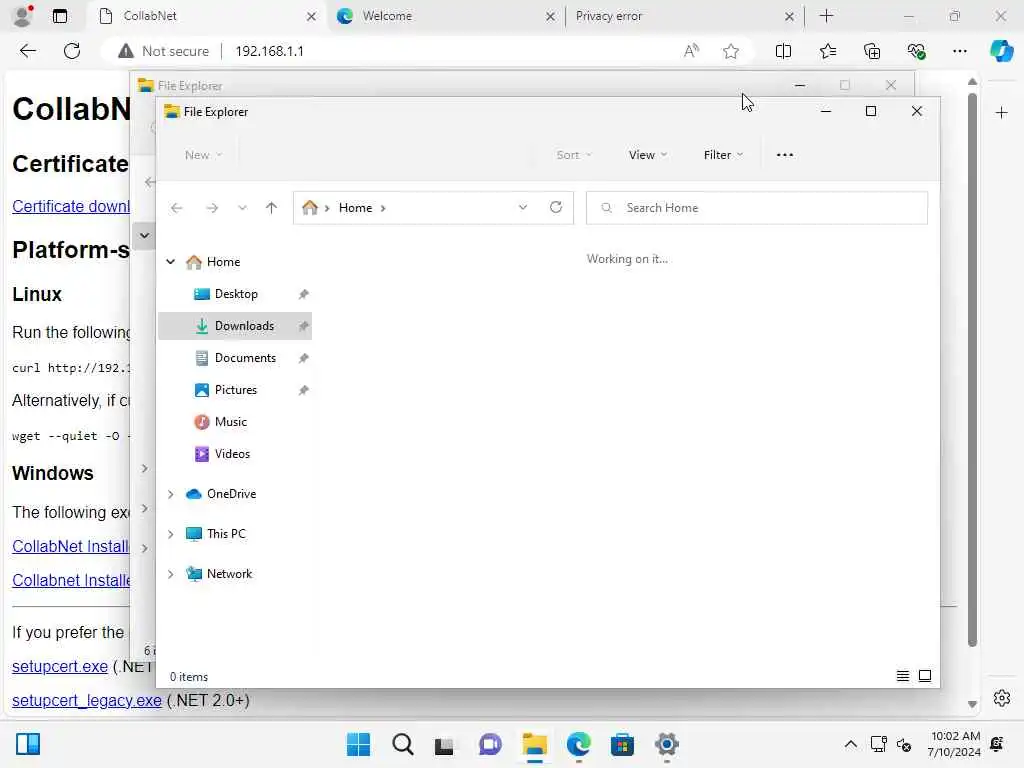The width and height of the screenshot is (1024, 768).
Task: Click the Not secure warning indicator
Action: click(x=163, y=51)
